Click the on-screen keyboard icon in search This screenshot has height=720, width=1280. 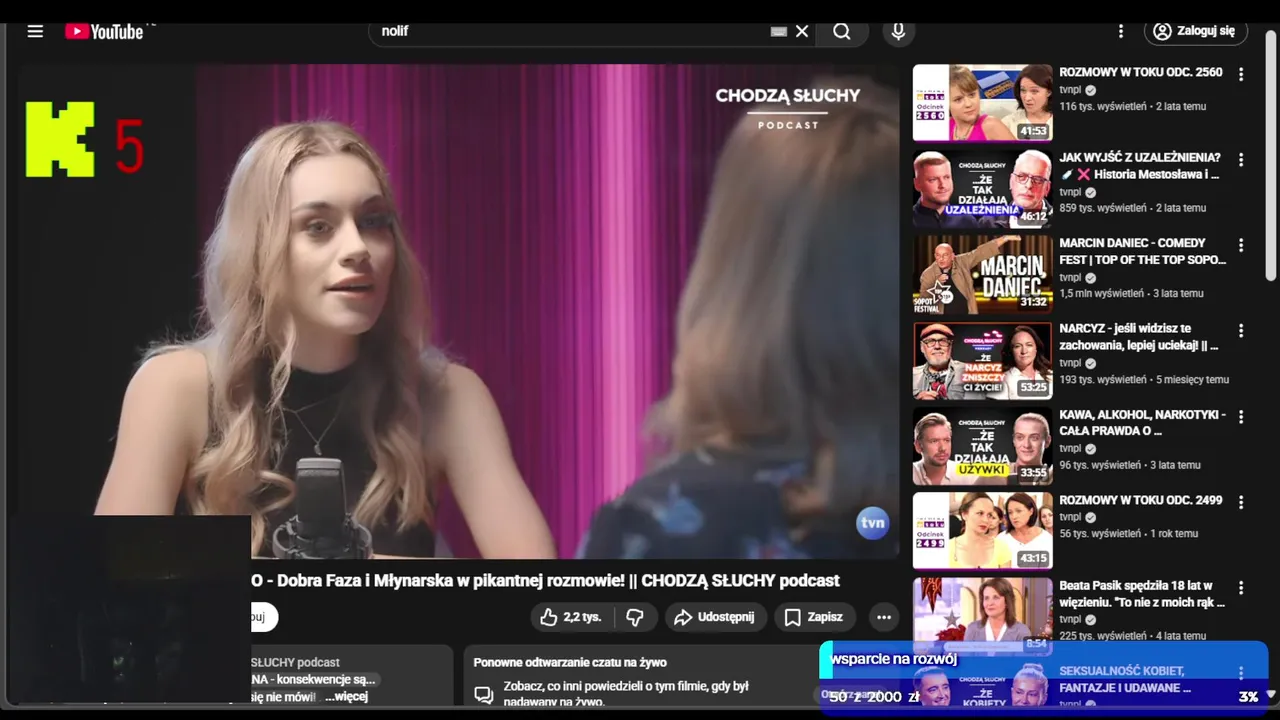[x=779, y=31]
